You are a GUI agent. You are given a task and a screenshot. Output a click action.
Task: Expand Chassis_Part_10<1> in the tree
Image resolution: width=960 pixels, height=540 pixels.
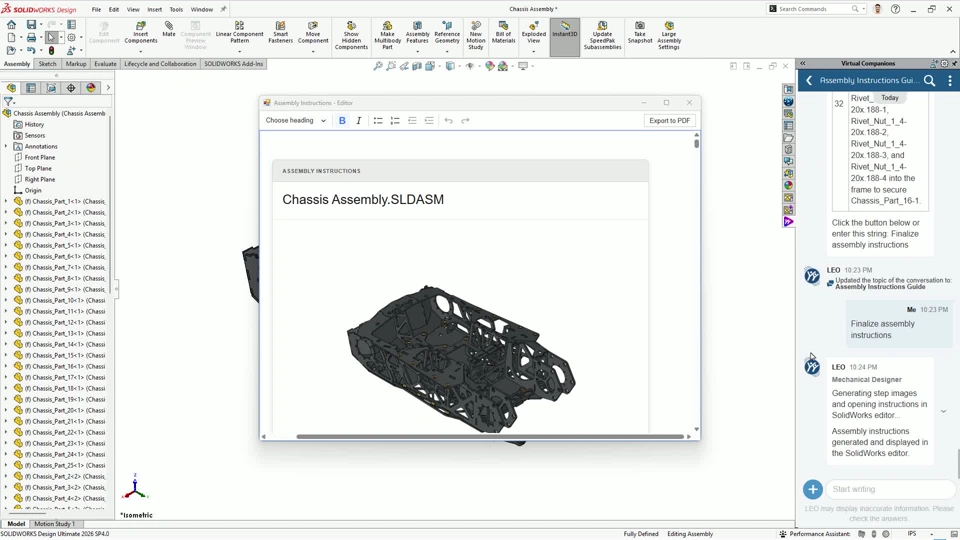click(6, 301)
